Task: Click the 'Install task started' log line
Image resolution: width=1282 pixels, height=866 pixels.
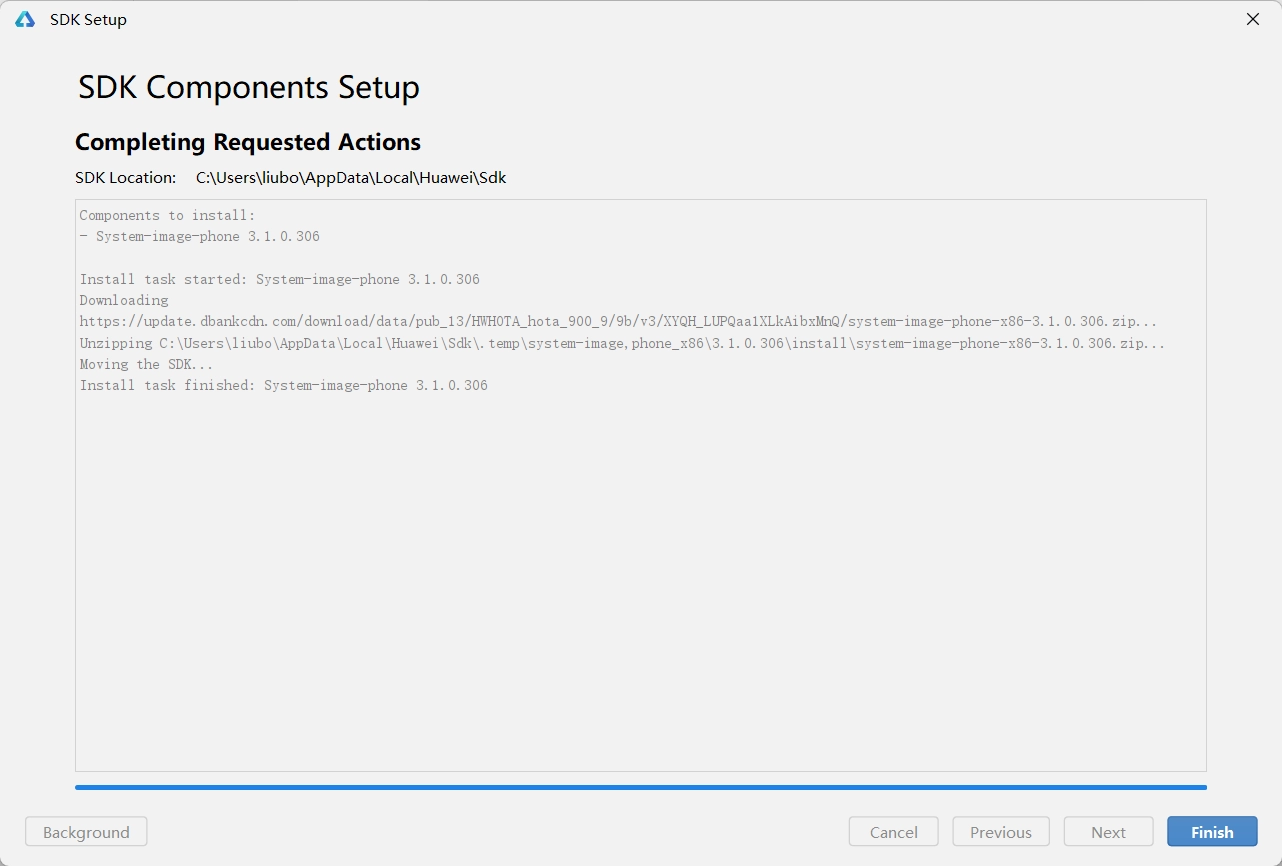Action: pos(279,279)
